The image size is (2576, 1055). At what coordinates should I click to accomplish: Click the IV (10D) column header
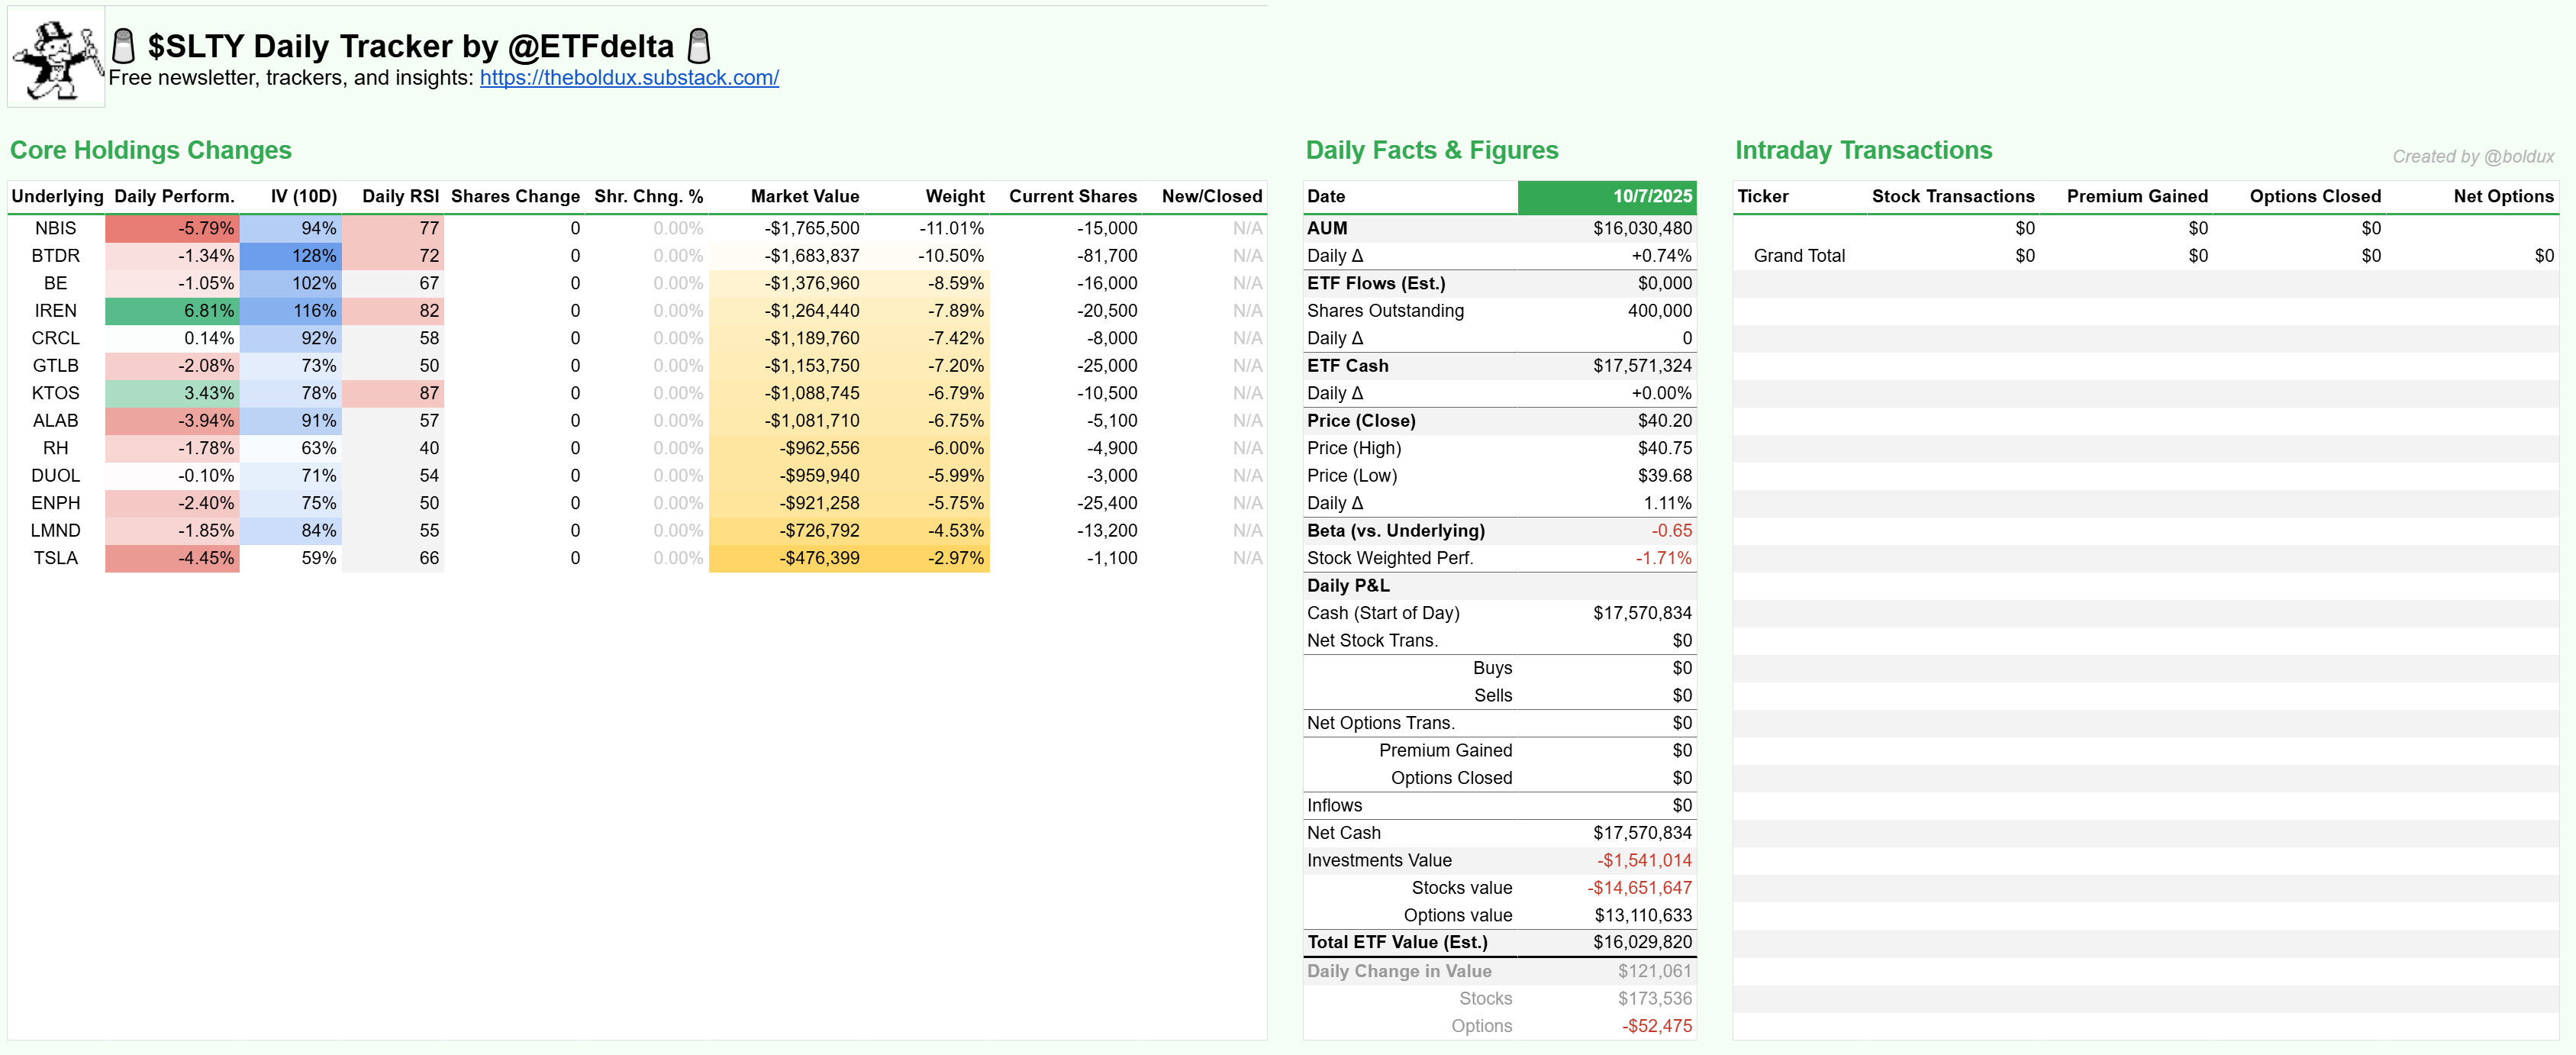coord(303,196)
